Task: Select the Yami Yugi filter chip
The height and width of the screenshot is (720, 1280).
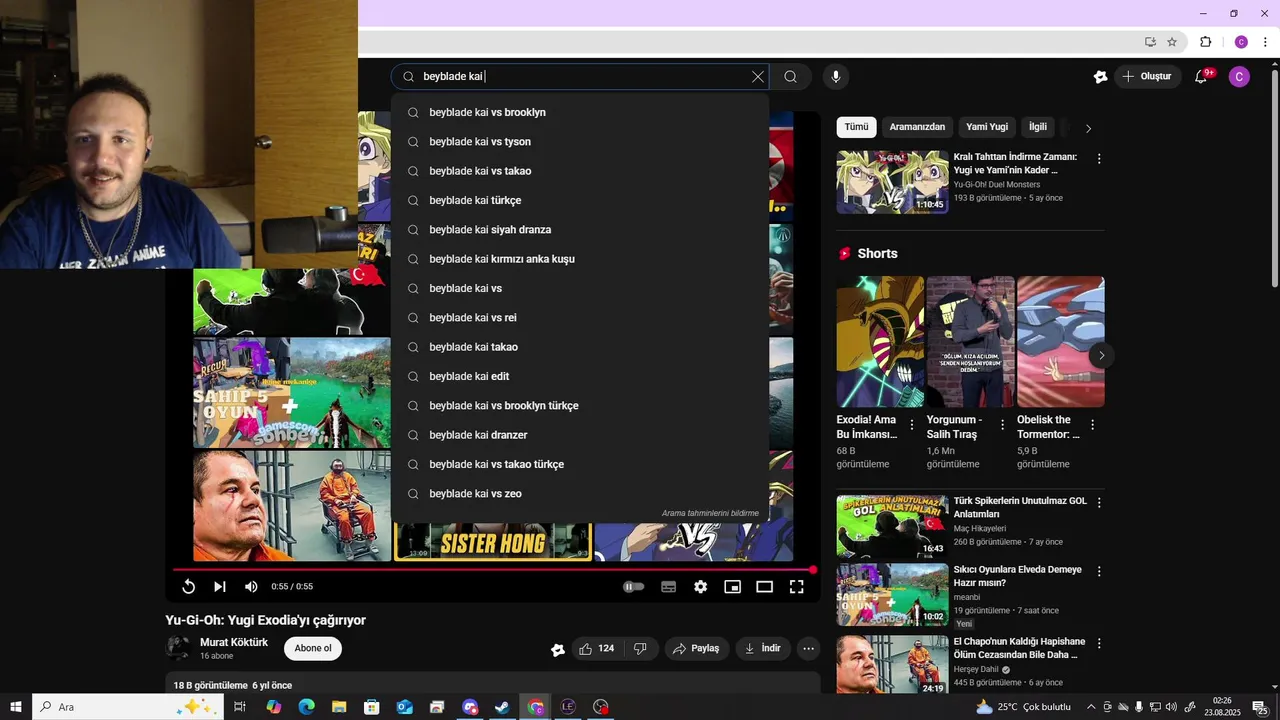Action: (x=987, y=127)
